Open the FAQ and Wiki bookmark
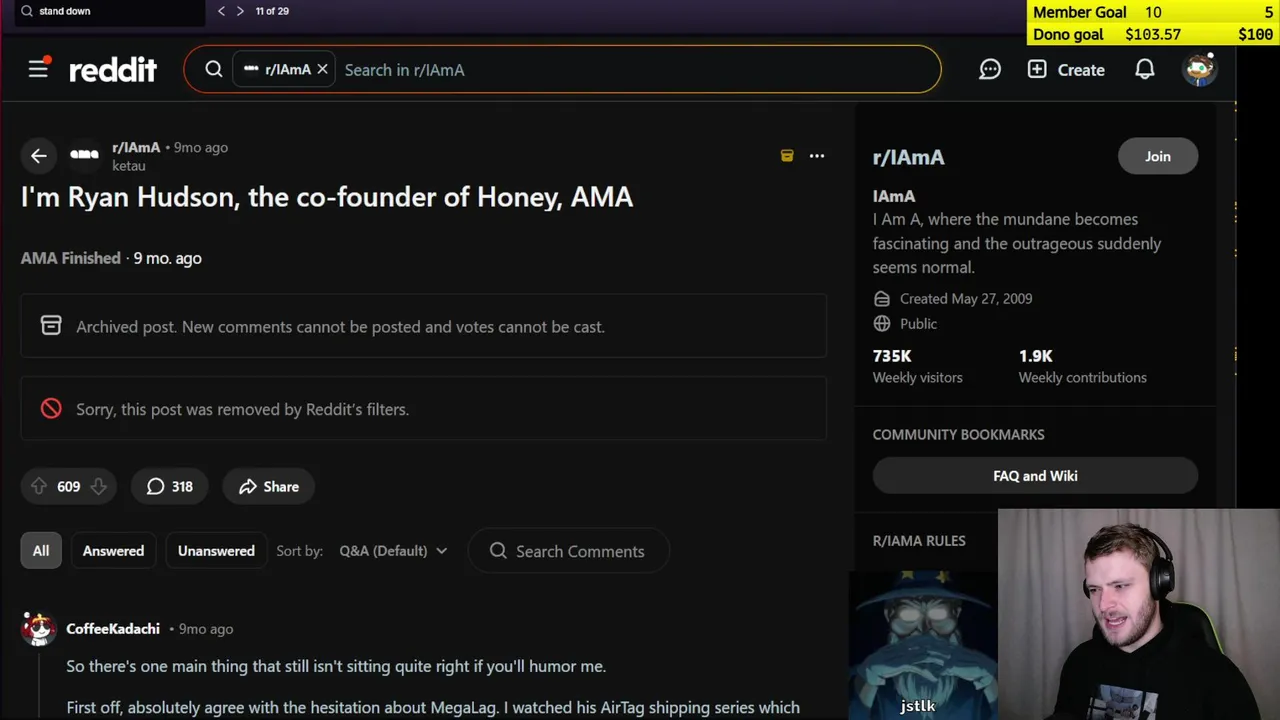The height and width of the screenshot is (720, 1280). click(1035, 476)
